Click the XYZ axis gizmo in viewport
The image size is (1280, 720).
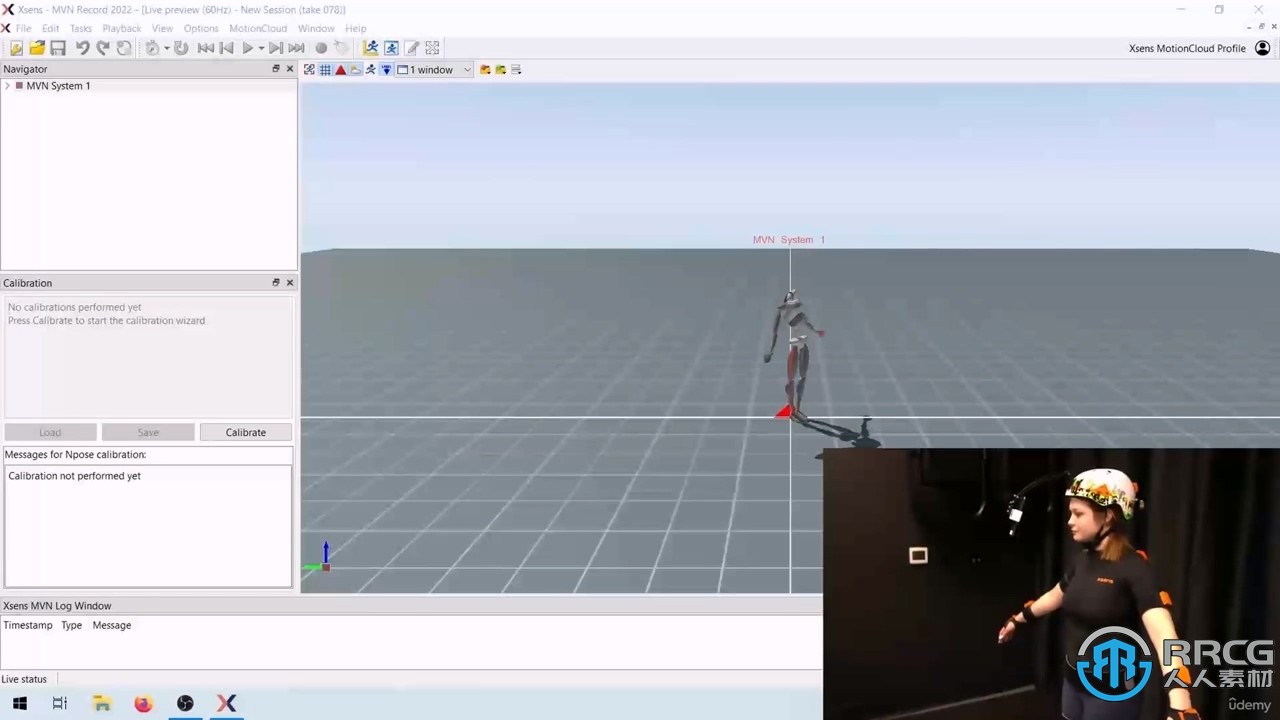[320, 558]
